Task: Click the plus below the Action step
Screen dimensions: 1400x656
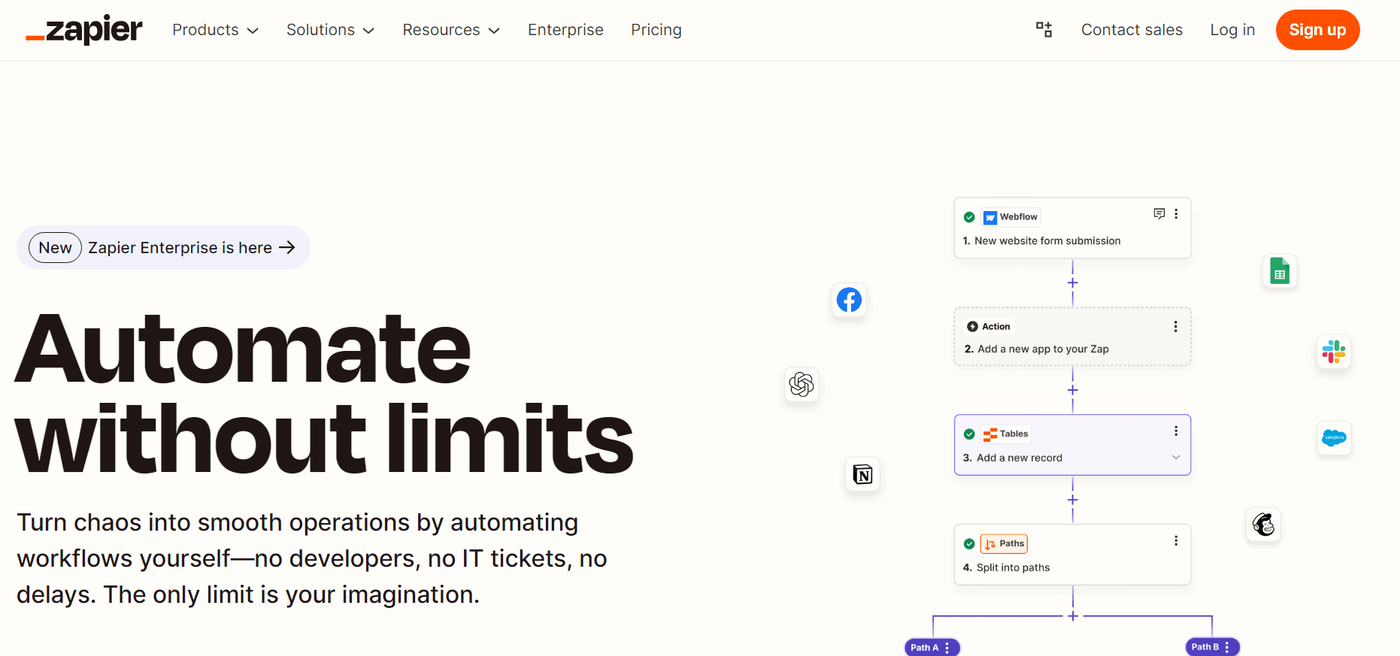Action: (x=1073, y=391)
